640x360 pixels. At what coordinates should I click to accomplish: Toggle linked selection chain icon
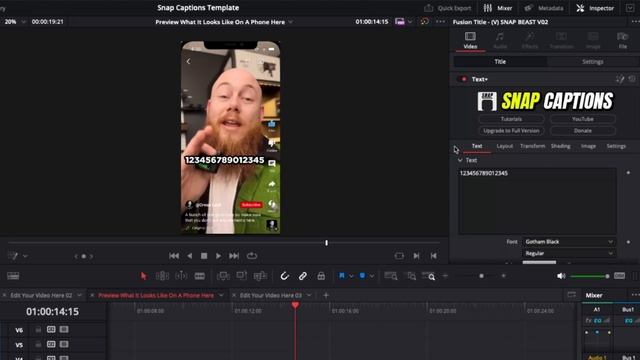[x=302, y=276]
